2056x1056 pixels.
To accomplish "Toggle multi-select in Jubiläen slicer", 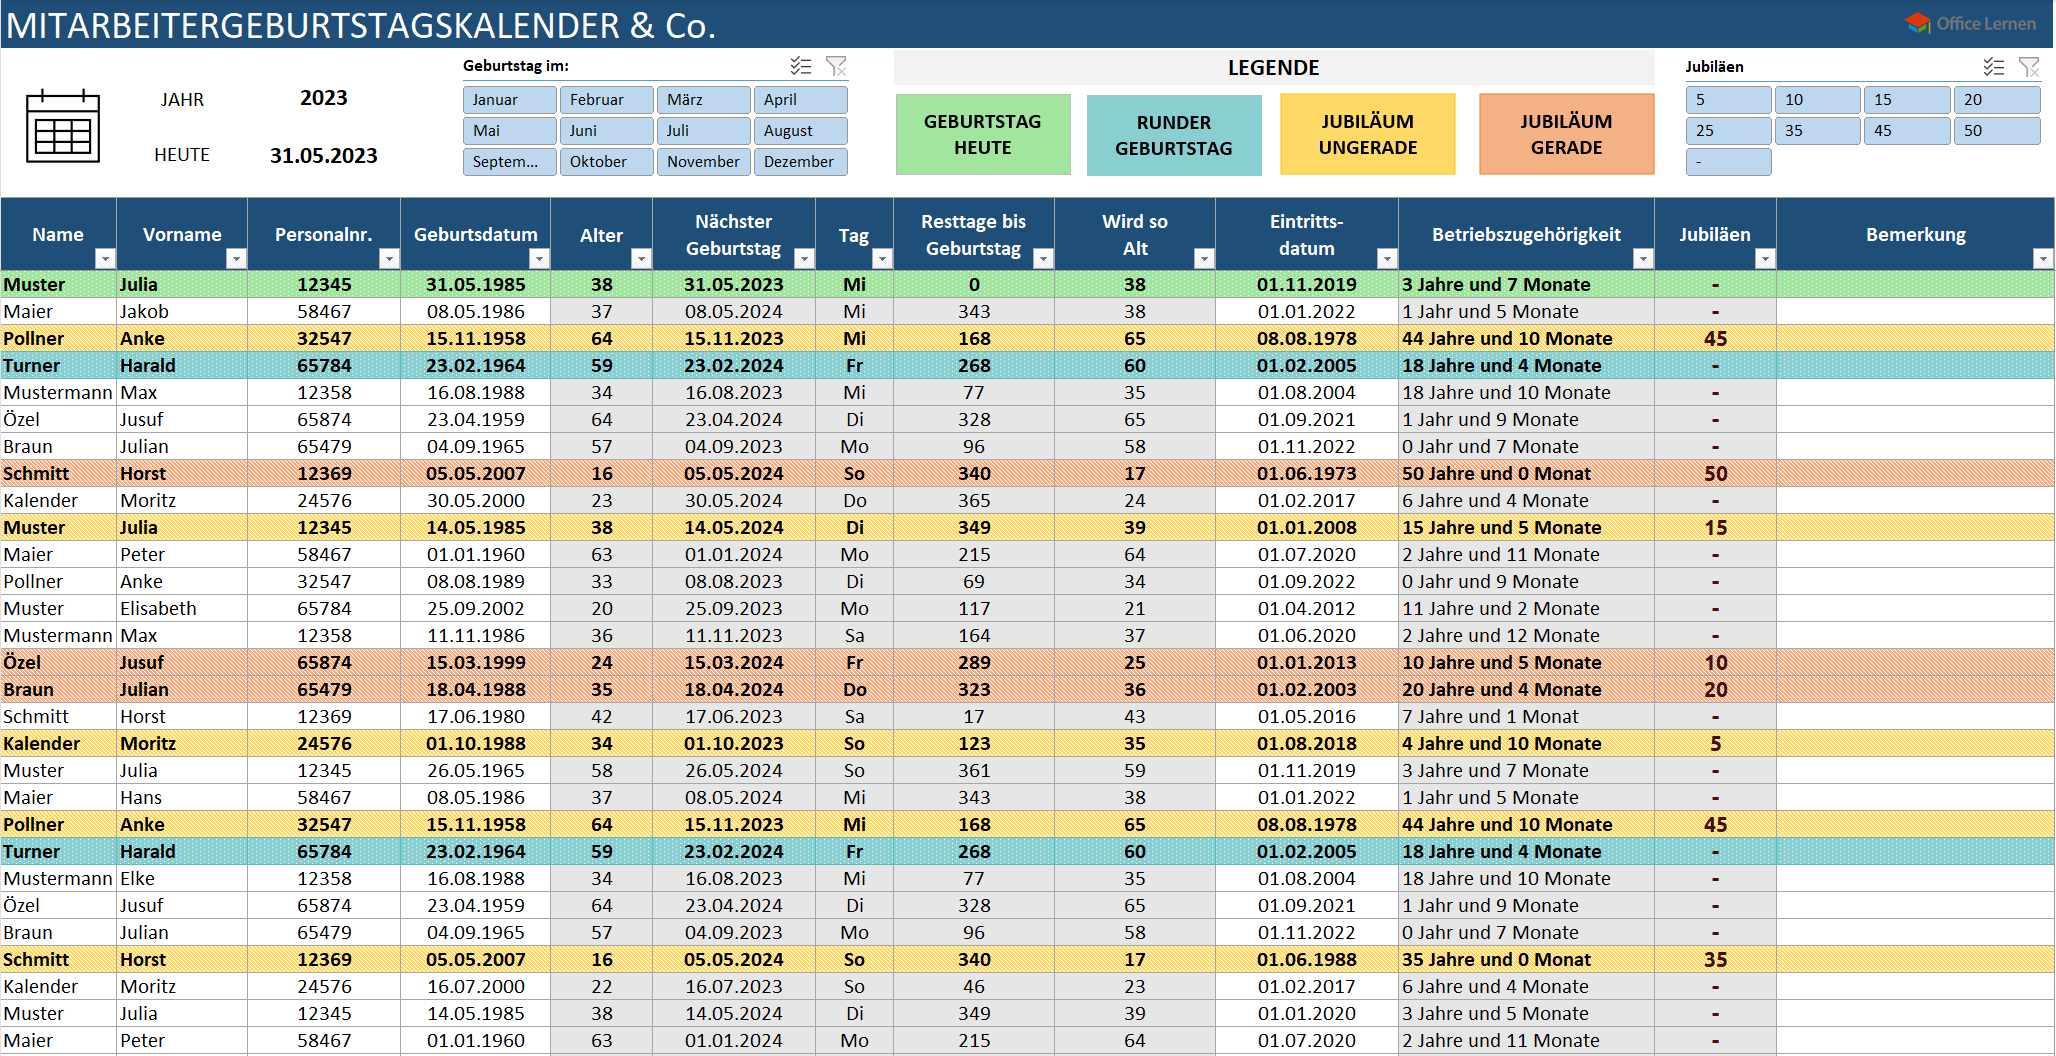I will [1993, 67].
